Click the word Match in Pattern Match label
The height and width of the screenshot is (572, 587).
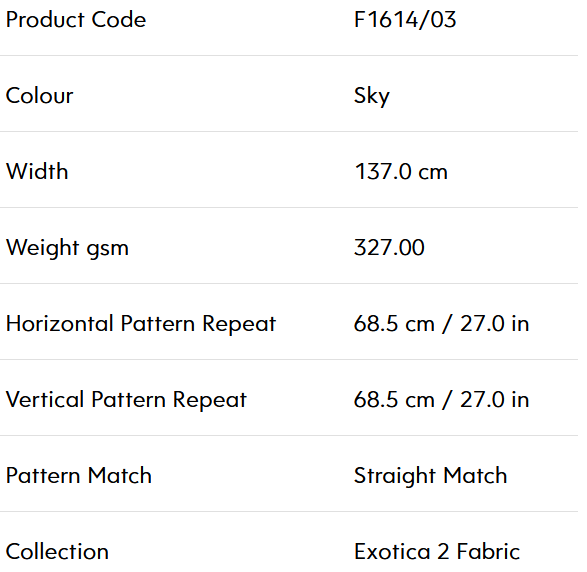pos(120,475)
